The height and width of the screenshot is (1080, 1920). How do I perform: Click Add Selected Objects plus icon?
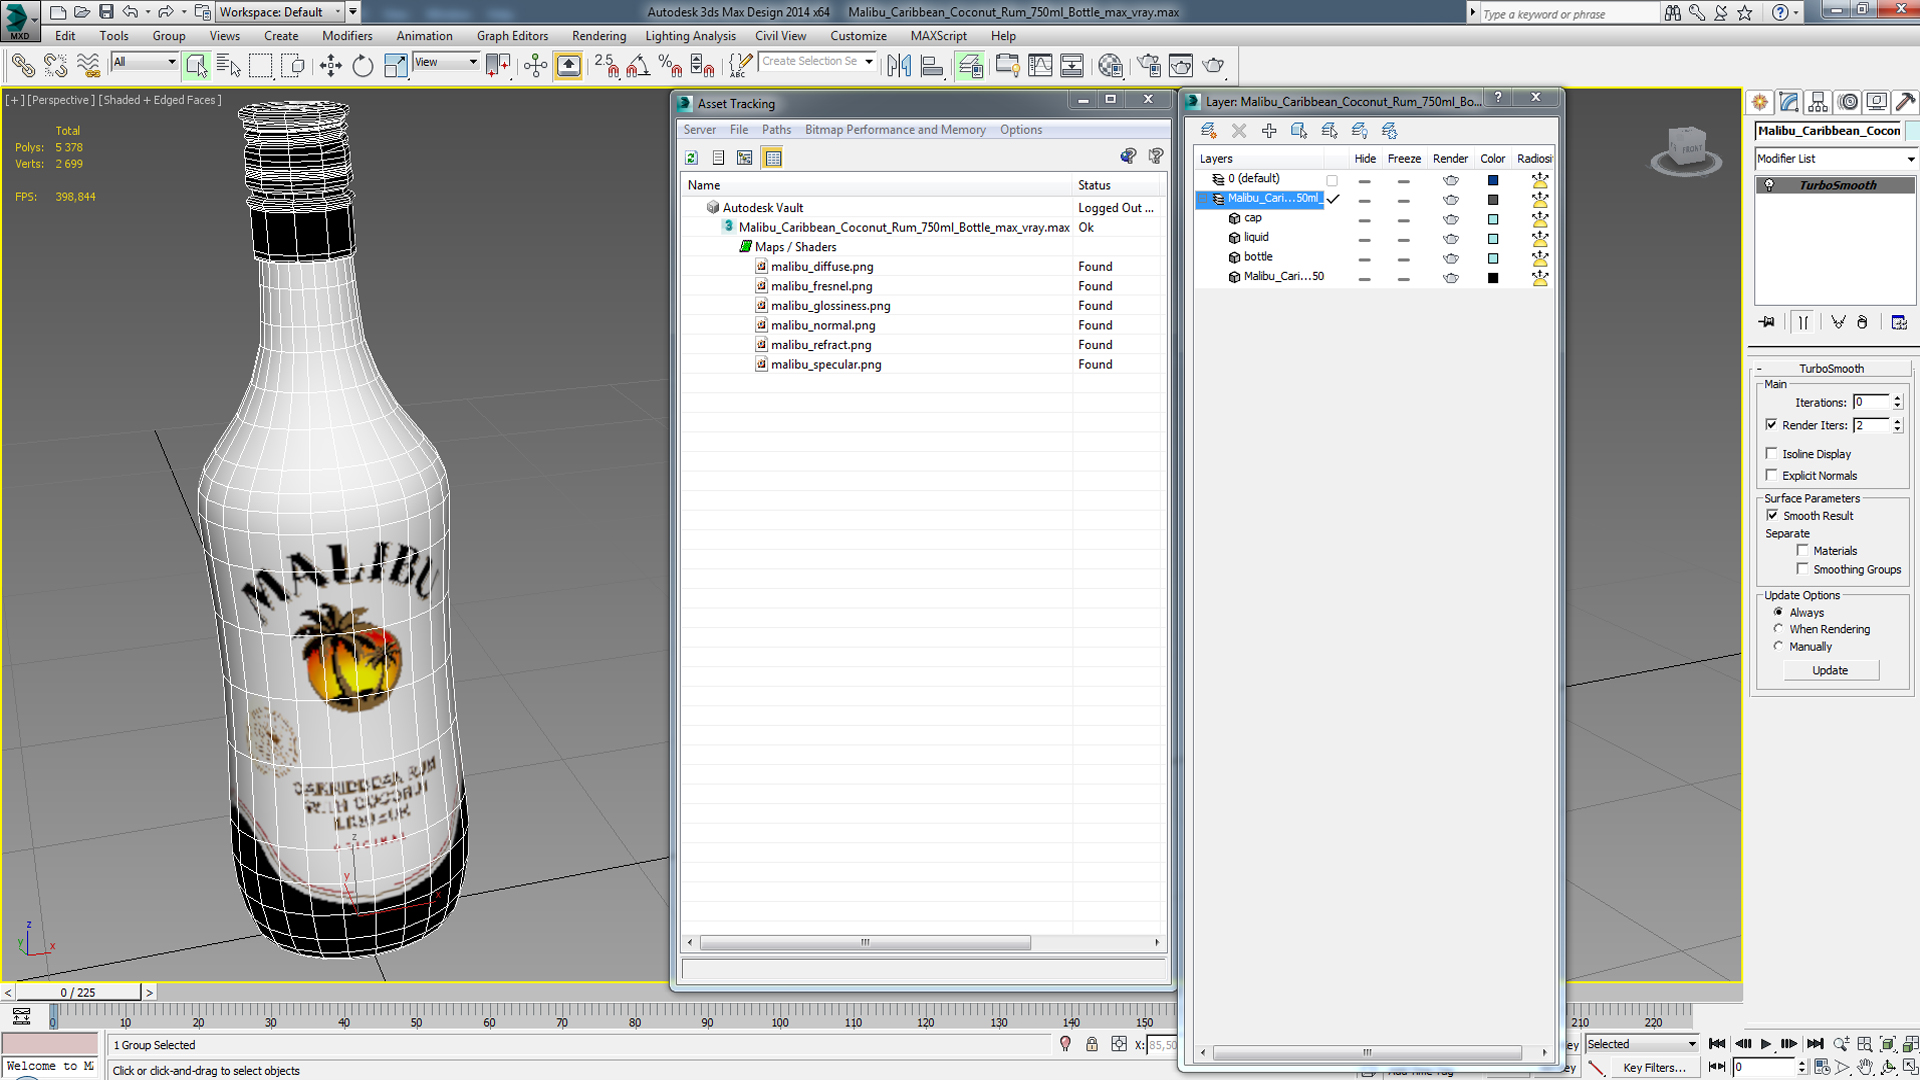[x=1269, y=130]
